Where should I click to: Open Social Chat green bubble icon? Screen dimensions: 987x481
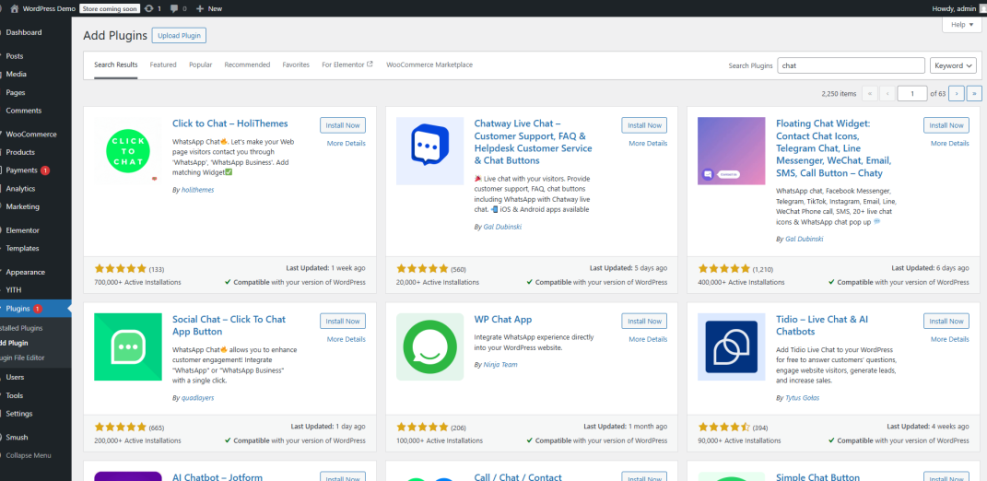click(x=128, y=347)
